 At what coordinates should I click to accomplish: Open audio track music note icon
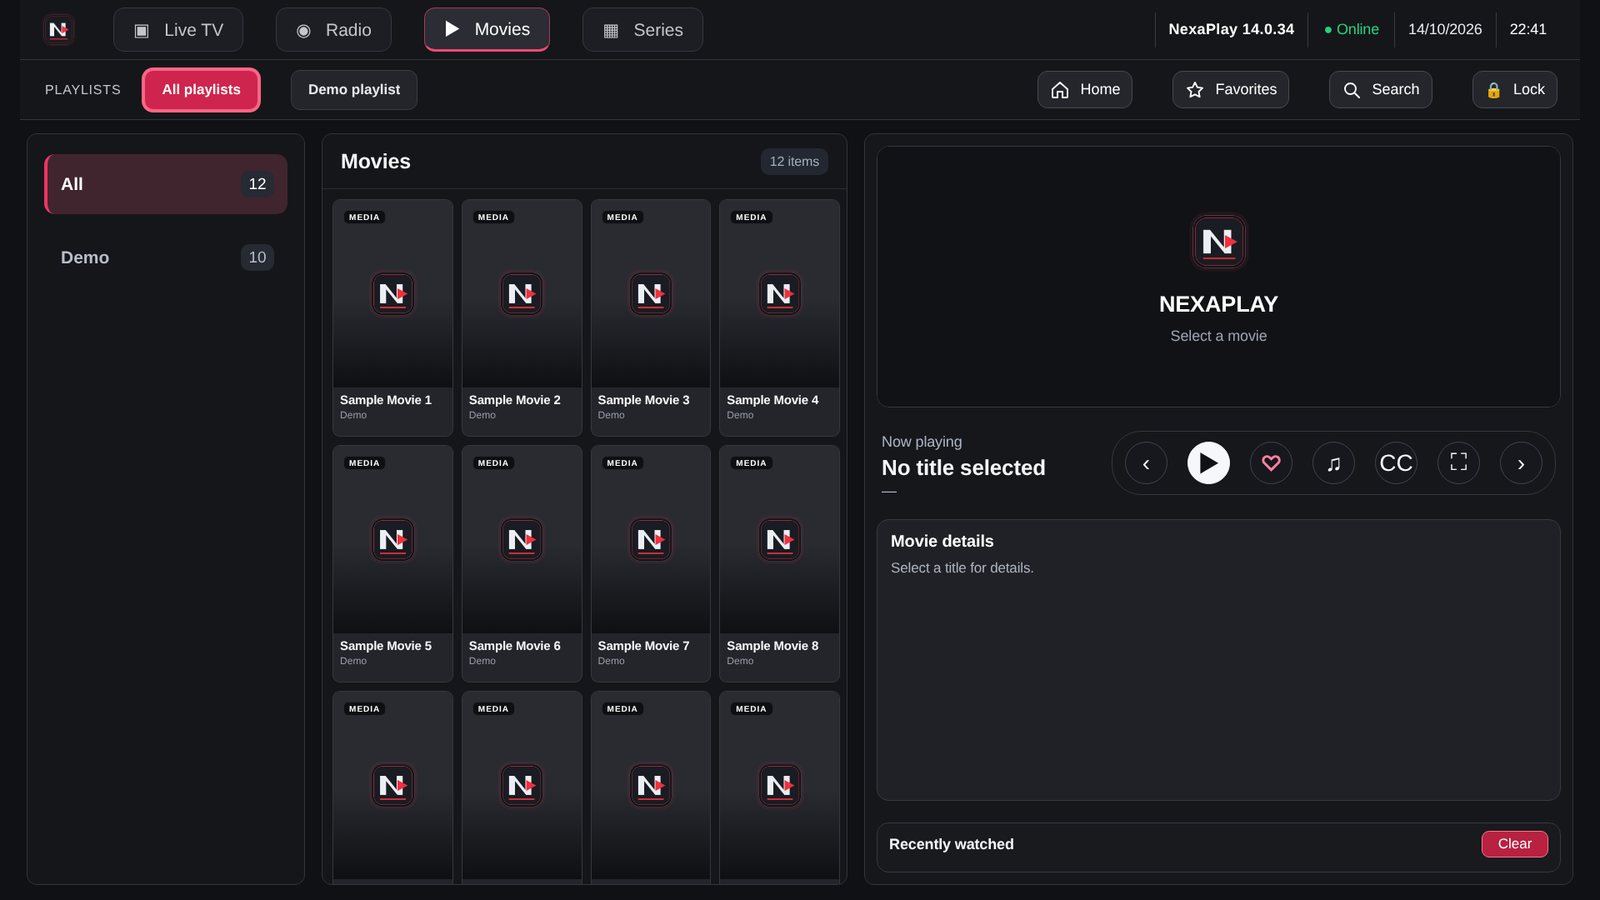[x=1333, y=463]
